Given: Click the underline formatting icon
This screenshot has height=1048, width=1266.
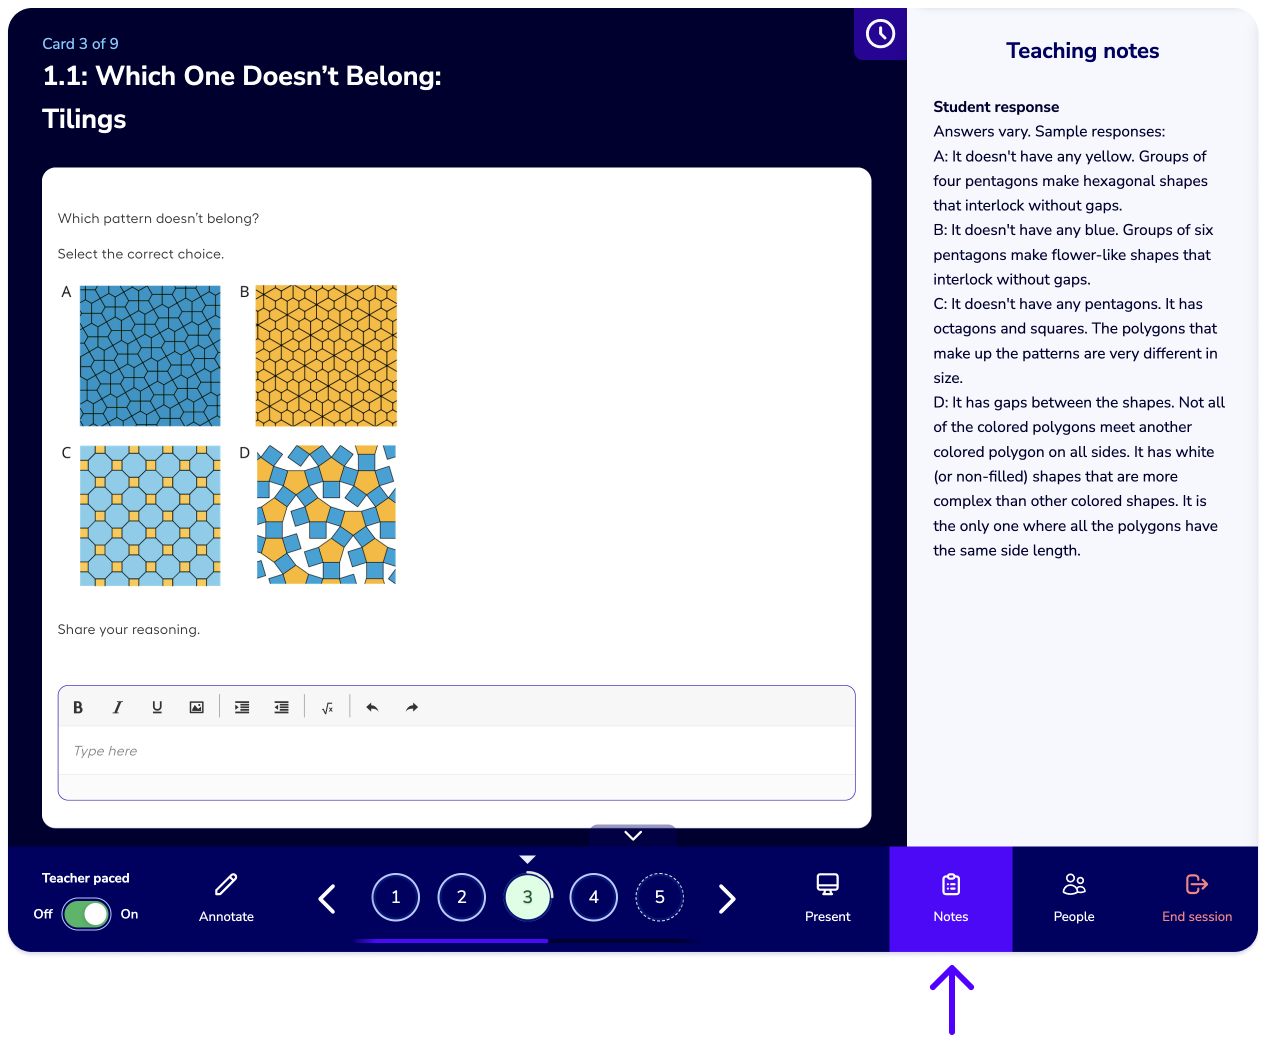Looking at the screenshot, I should [x=157, y=707].
